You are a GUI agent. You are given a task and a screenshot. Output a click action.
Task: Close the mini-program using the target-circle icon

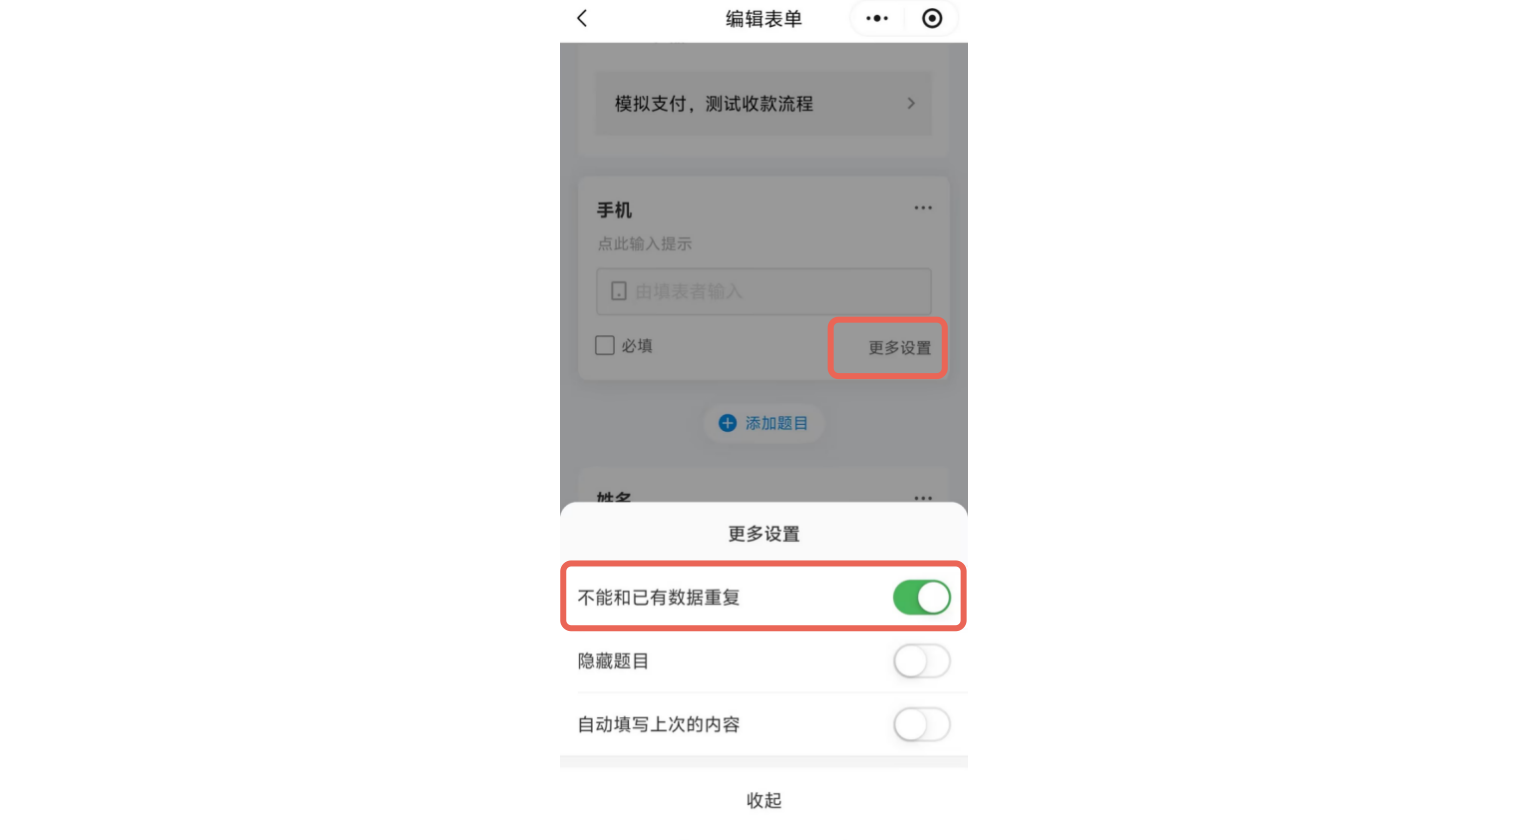click(x=932, y=18)
